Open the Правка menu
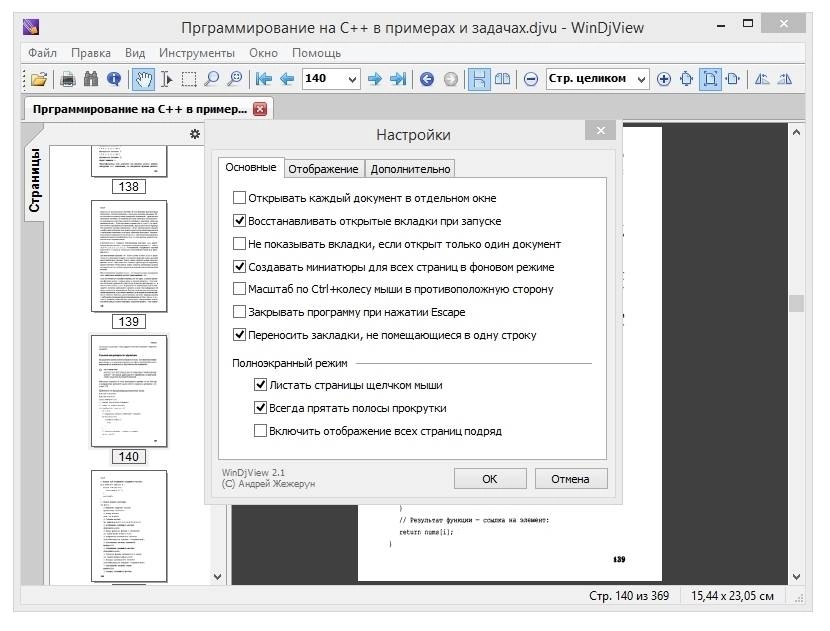830x631 pixels. click(91, 53)
